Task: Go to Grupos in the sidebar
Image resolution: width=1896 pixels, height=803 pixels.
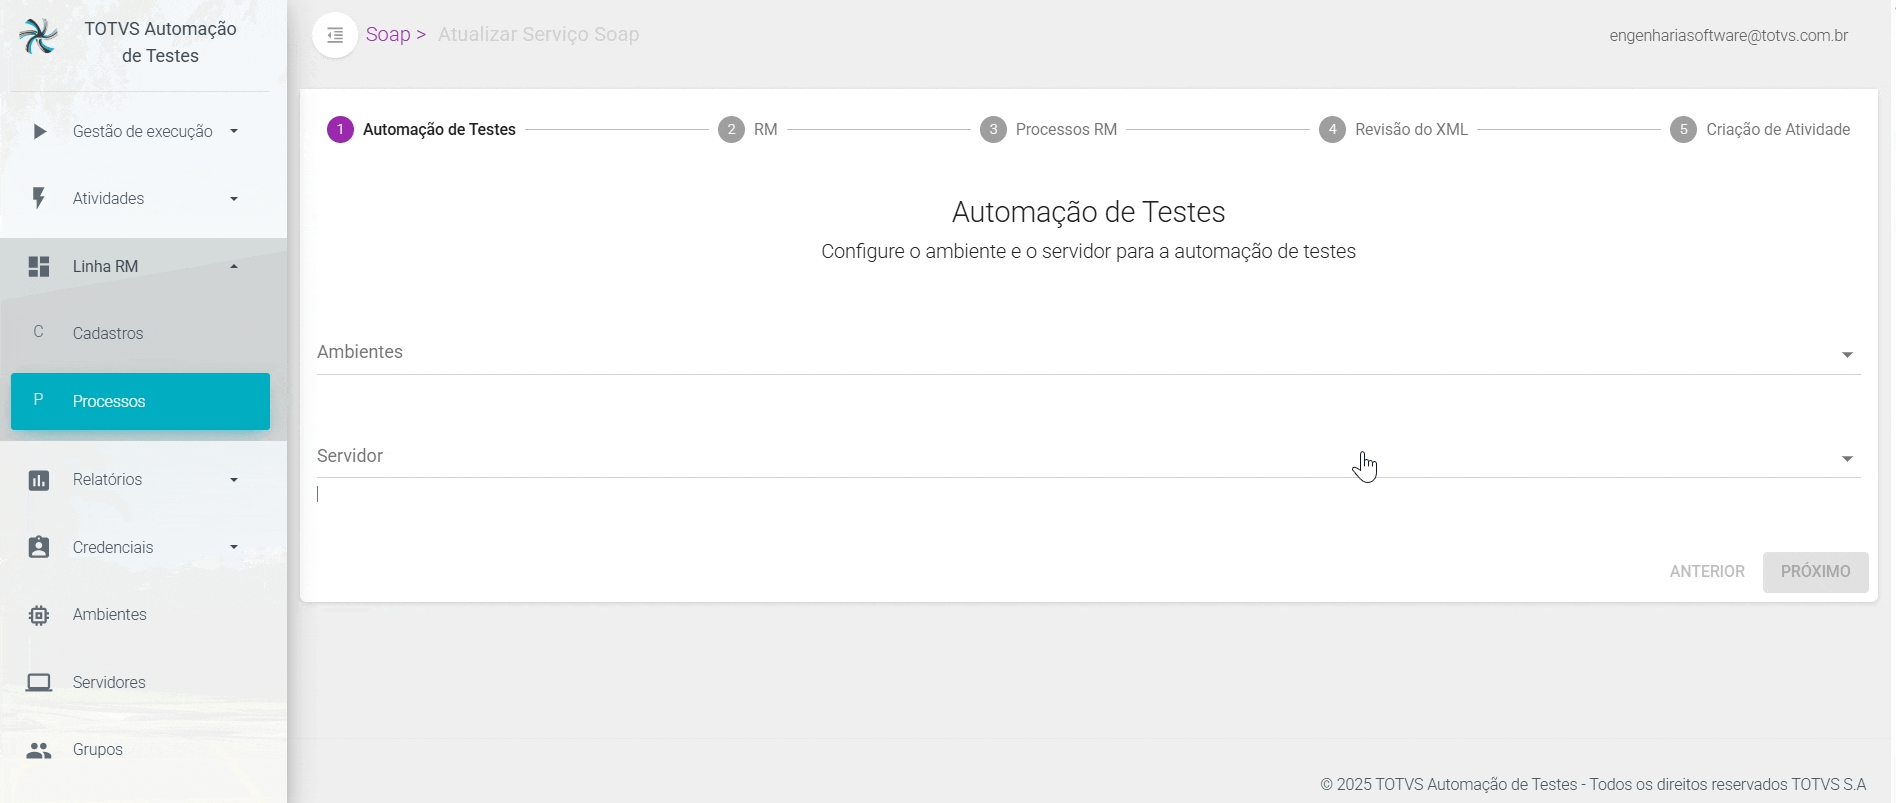Action: pyautogui.click(x=140, y=750)
